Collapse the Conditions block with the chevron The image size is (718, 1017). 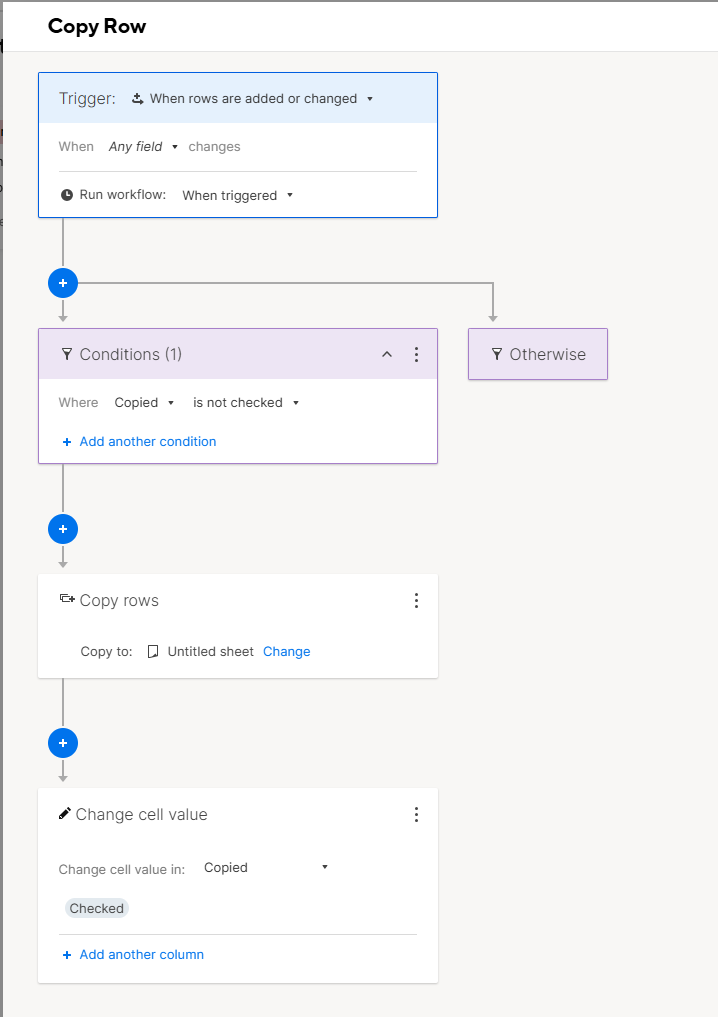coord(387,354)
